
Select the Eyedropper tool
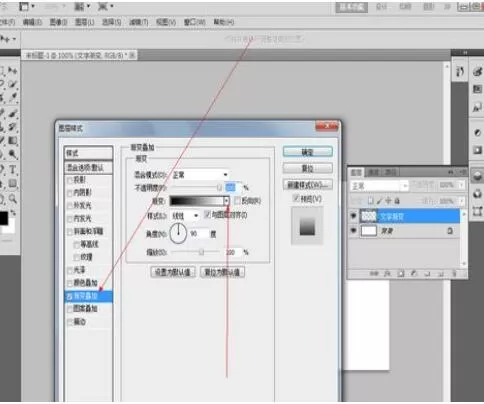[x=12, y=98]
